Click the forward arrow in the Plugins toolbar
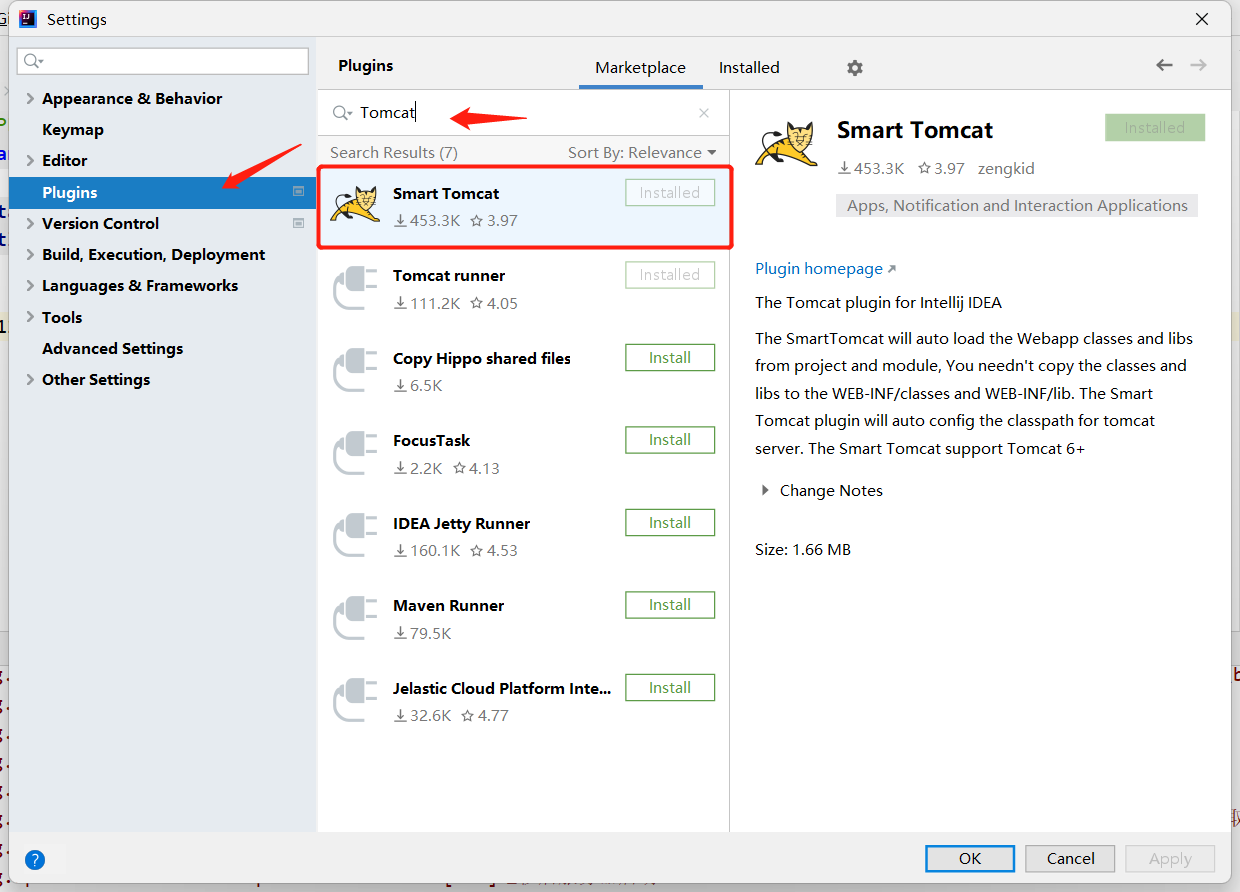The height and width of the screenshot is (892, 1240). coord(1198,64)
